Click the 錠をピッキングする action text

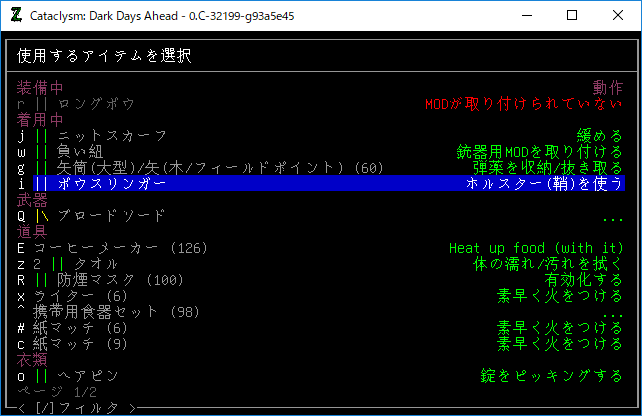coord(551,375)
